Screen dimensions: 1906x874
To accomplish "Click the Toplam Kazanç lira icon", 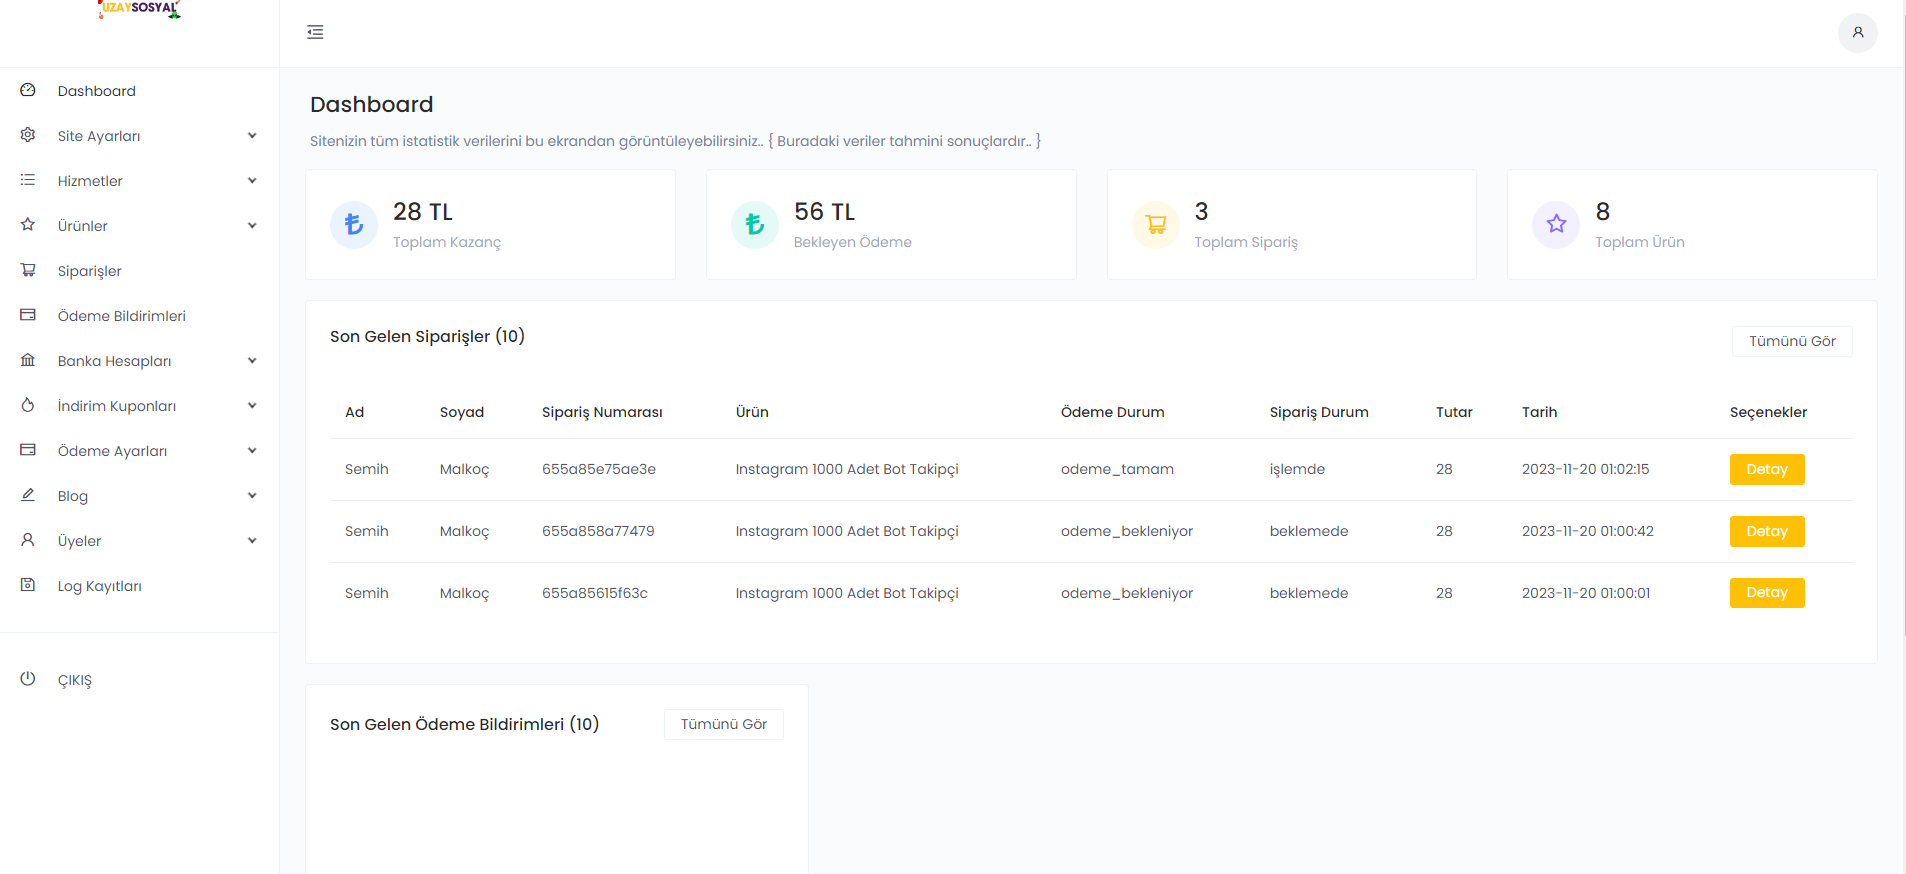I will [354, 224].
